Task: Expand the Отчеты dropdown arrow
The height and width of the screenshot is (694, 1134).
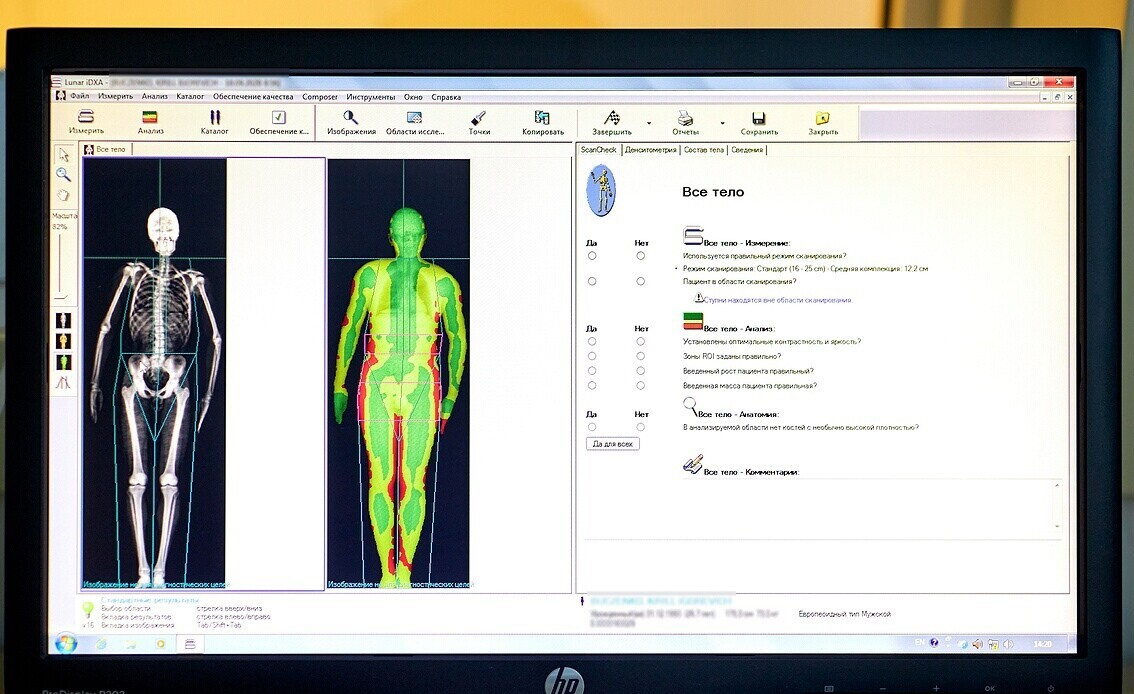Action: [722, 124]
